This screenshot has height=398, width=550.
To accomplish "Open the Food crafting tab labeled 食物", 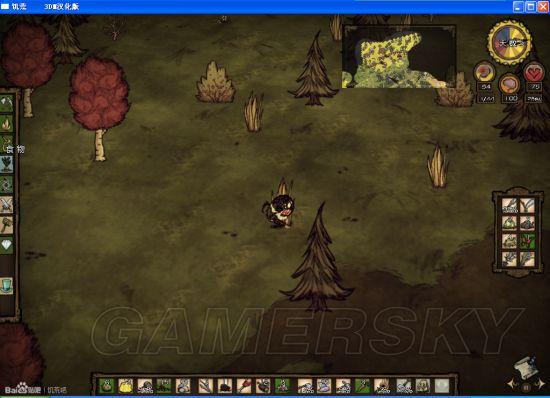I will (x=6, y=144).
